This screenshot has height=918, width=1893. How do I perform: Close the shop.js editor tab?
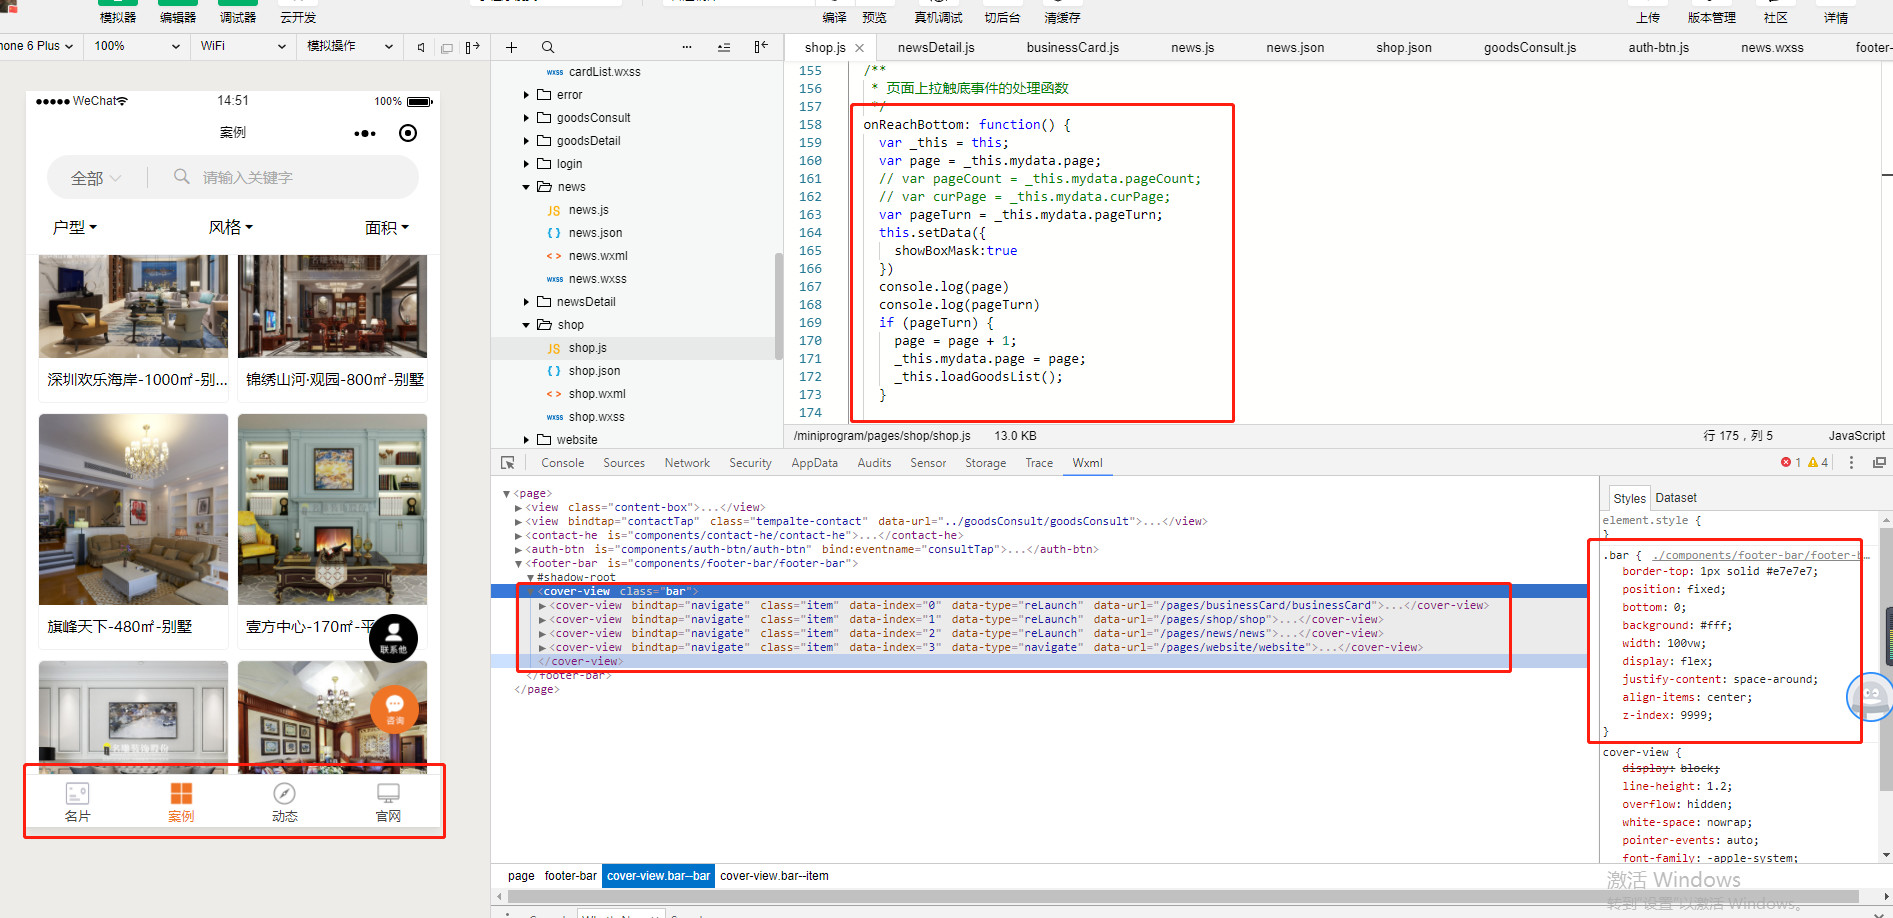pyautogui.click(x=859, y=48)
